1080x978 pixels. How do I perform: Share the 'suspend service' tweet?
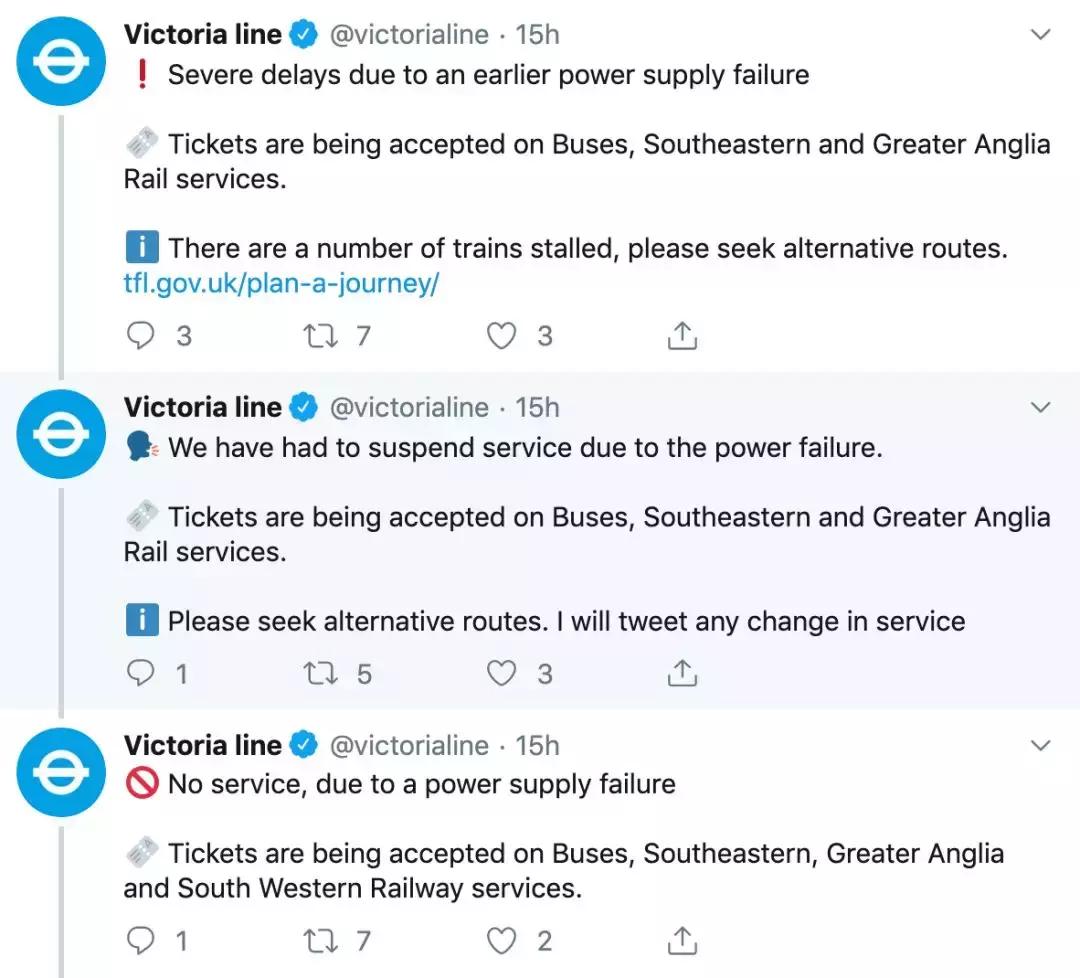point(682,674)
